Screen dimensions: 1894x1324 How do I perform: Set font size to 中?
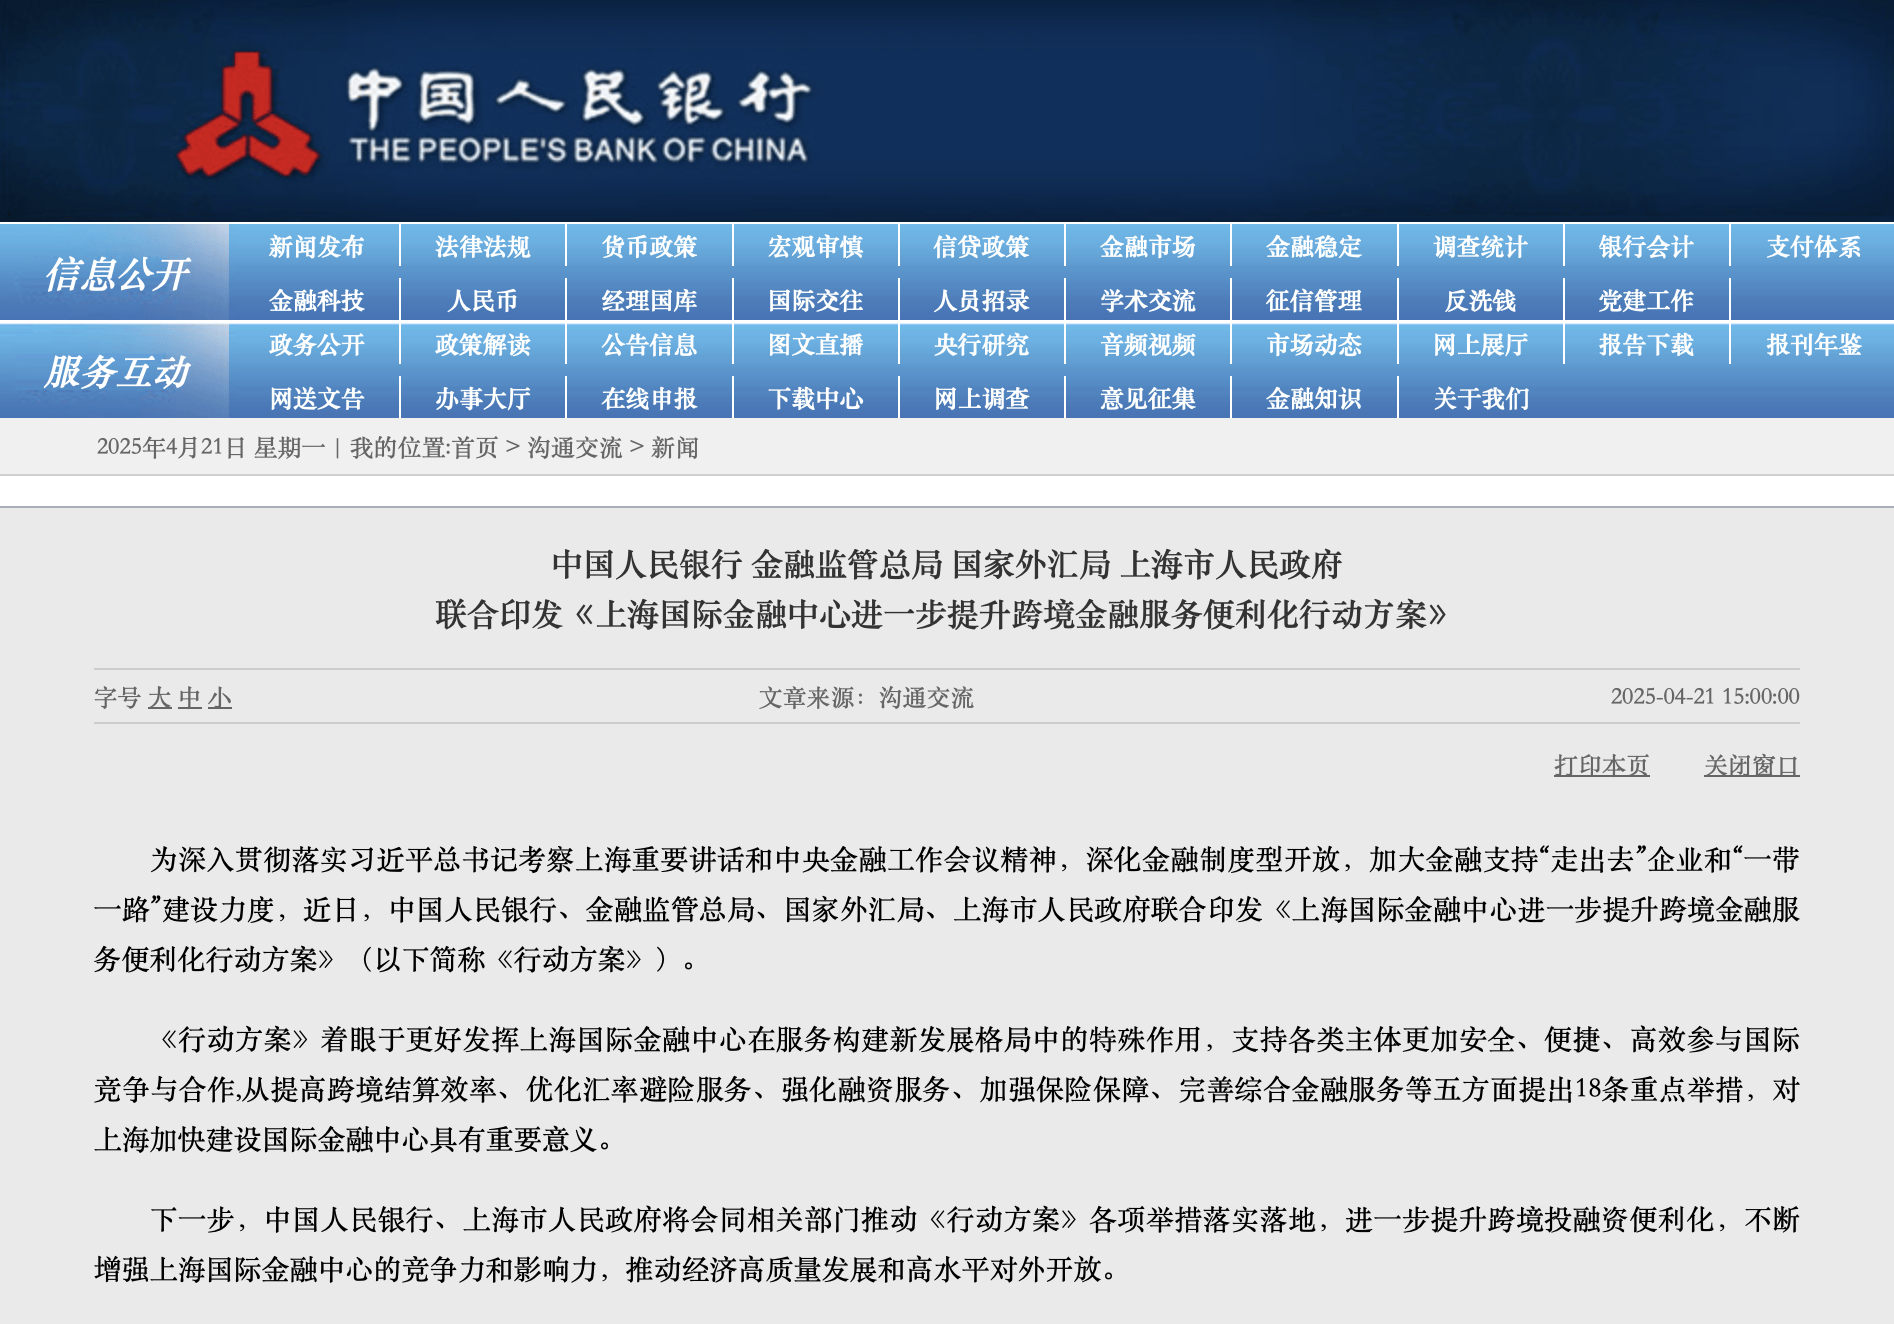click(190, 698)
